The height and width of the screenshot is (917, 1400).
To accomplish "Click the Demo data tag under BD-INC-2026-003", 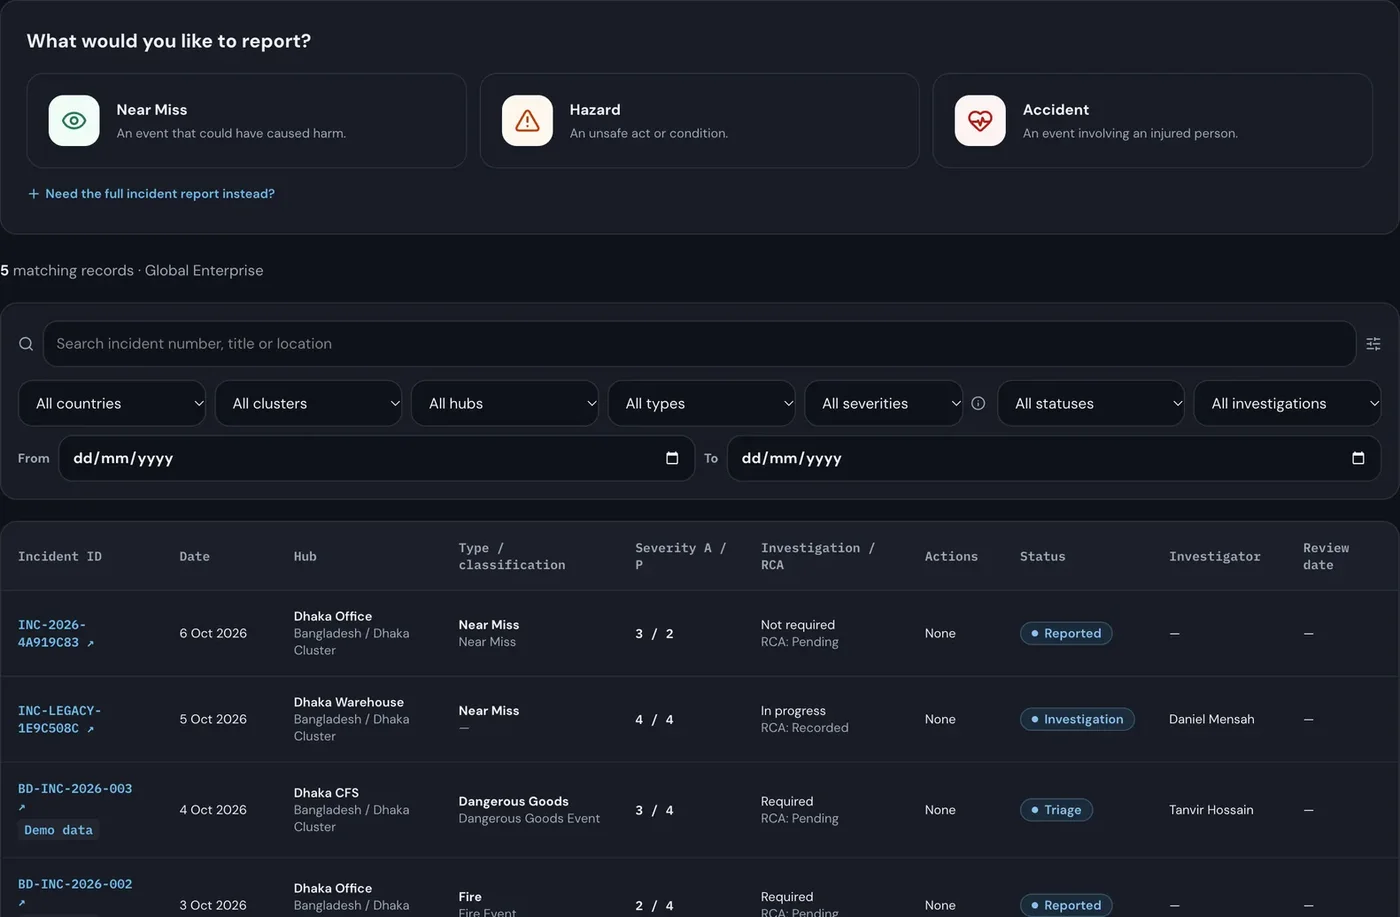I will 58,830.
